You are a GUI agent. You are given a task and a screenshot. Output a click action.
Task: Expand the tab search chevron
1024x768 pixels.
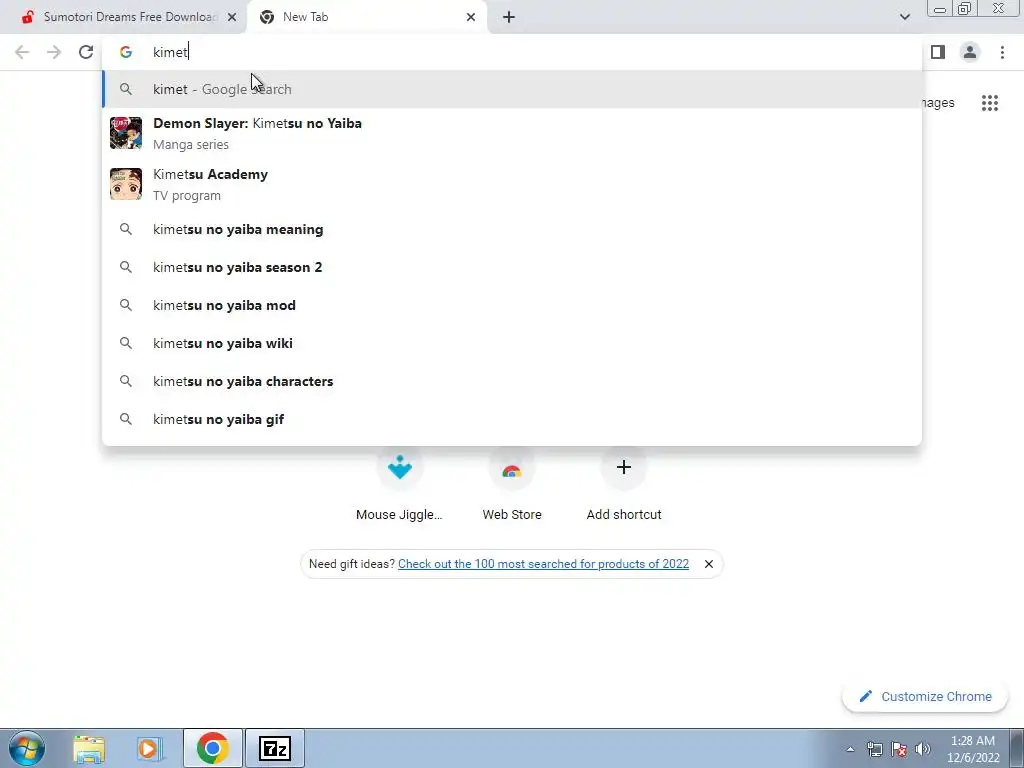pyautogui.click(x=904, y=17)
